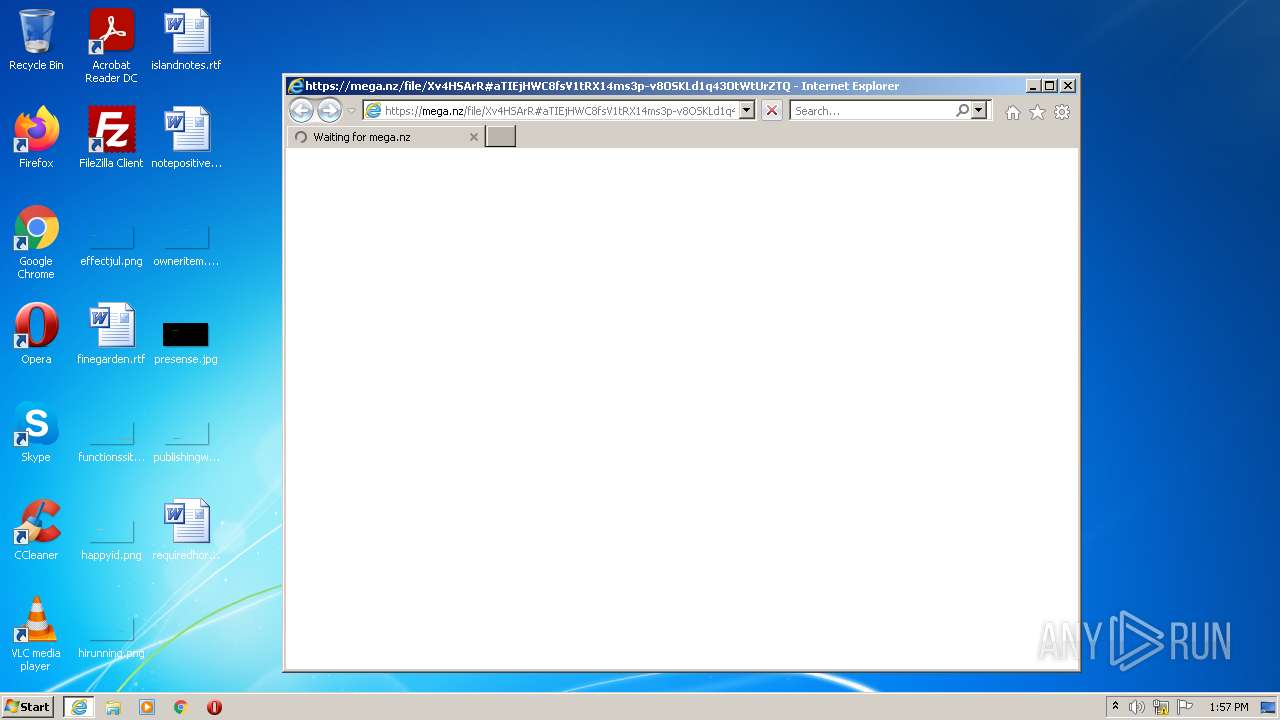Select the Recycle Bin desktop icon
1280x720 pixels.
(x=36, y=40)
